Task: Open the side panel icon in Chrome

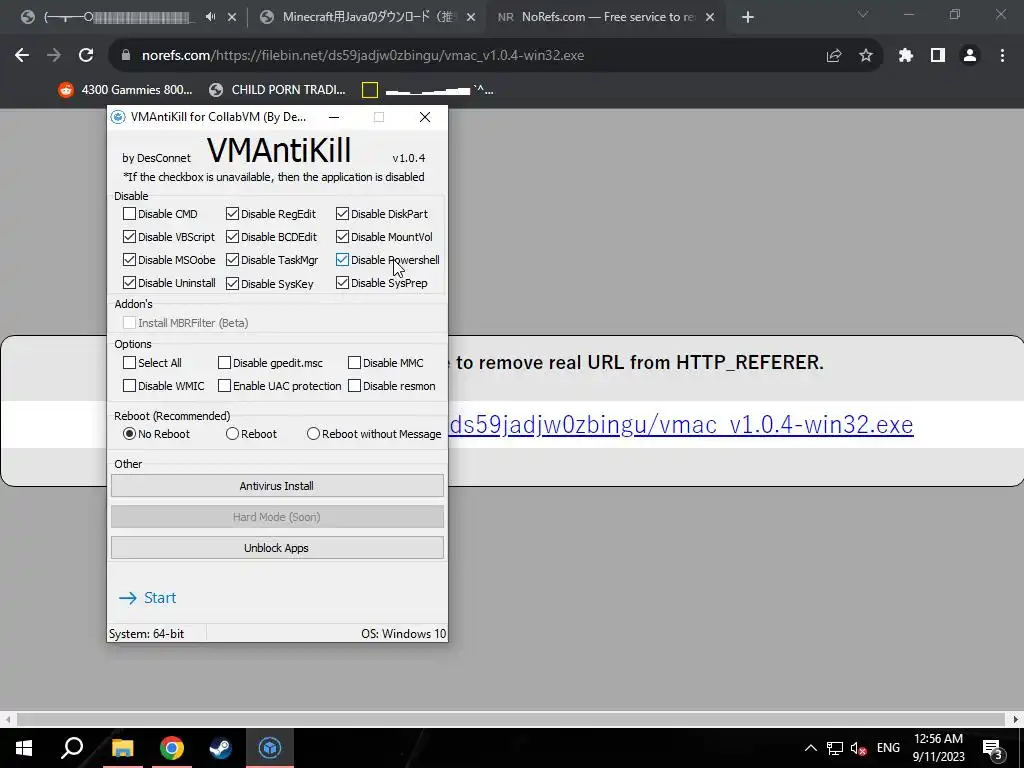Action: click(x=938, y=56)
